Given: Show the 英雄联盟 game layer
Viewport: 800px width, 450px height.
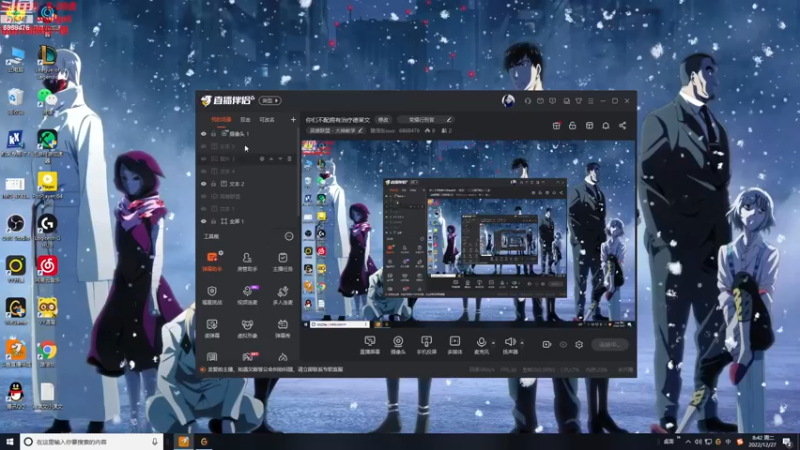Looking at the screenshot, I should [204, 196].
